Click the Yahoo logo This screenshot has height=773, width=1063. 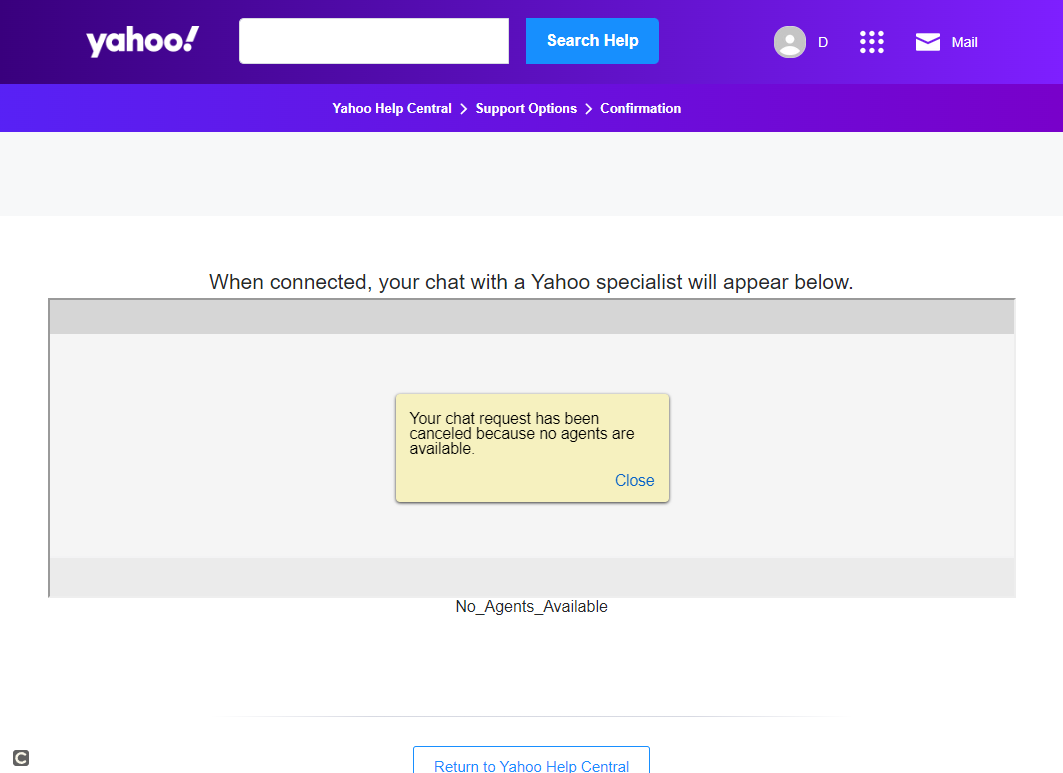tap(142, 41)
